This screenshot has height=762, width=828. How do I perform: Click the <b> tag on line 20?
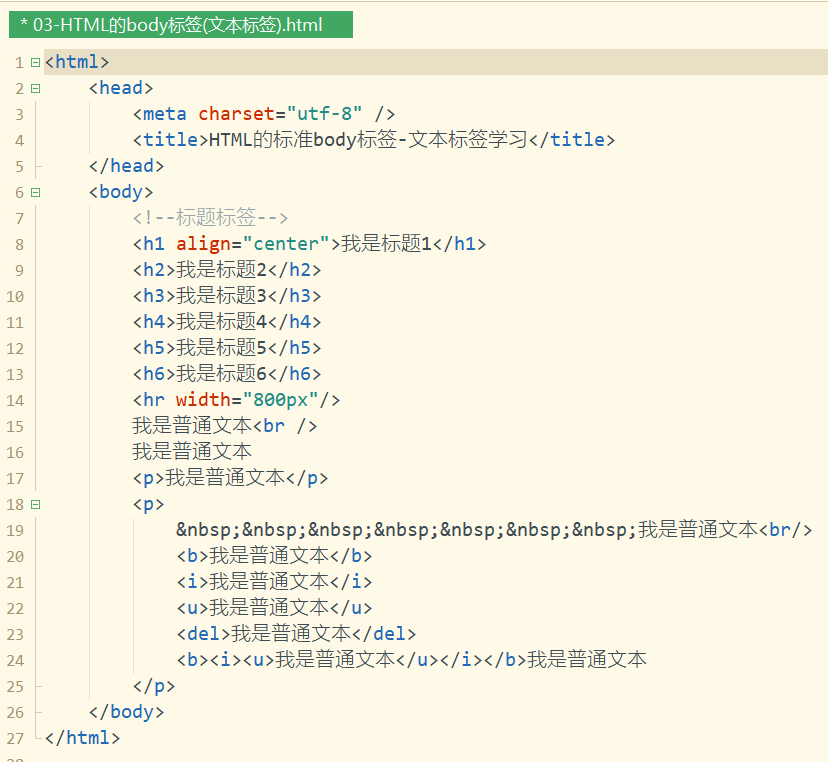pos(193,556)
